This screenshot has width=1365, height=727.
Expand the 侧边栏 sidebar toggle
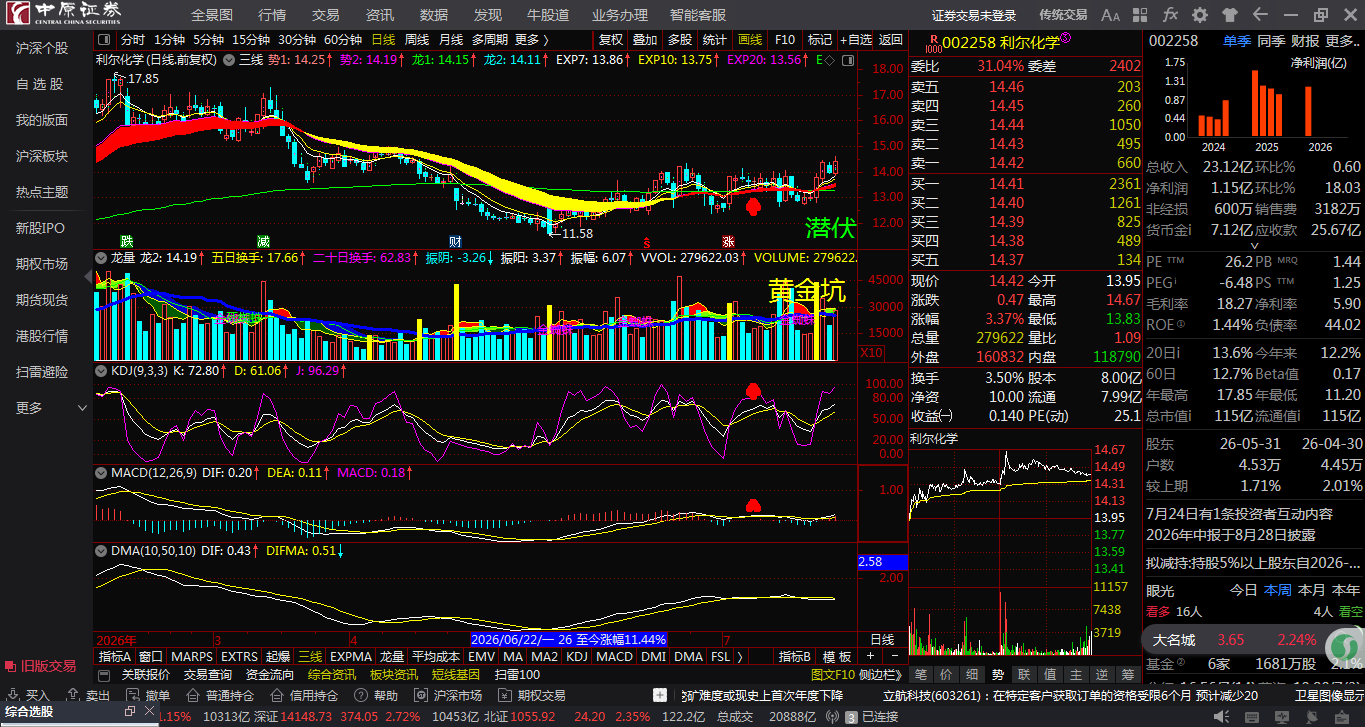[880, 675]
